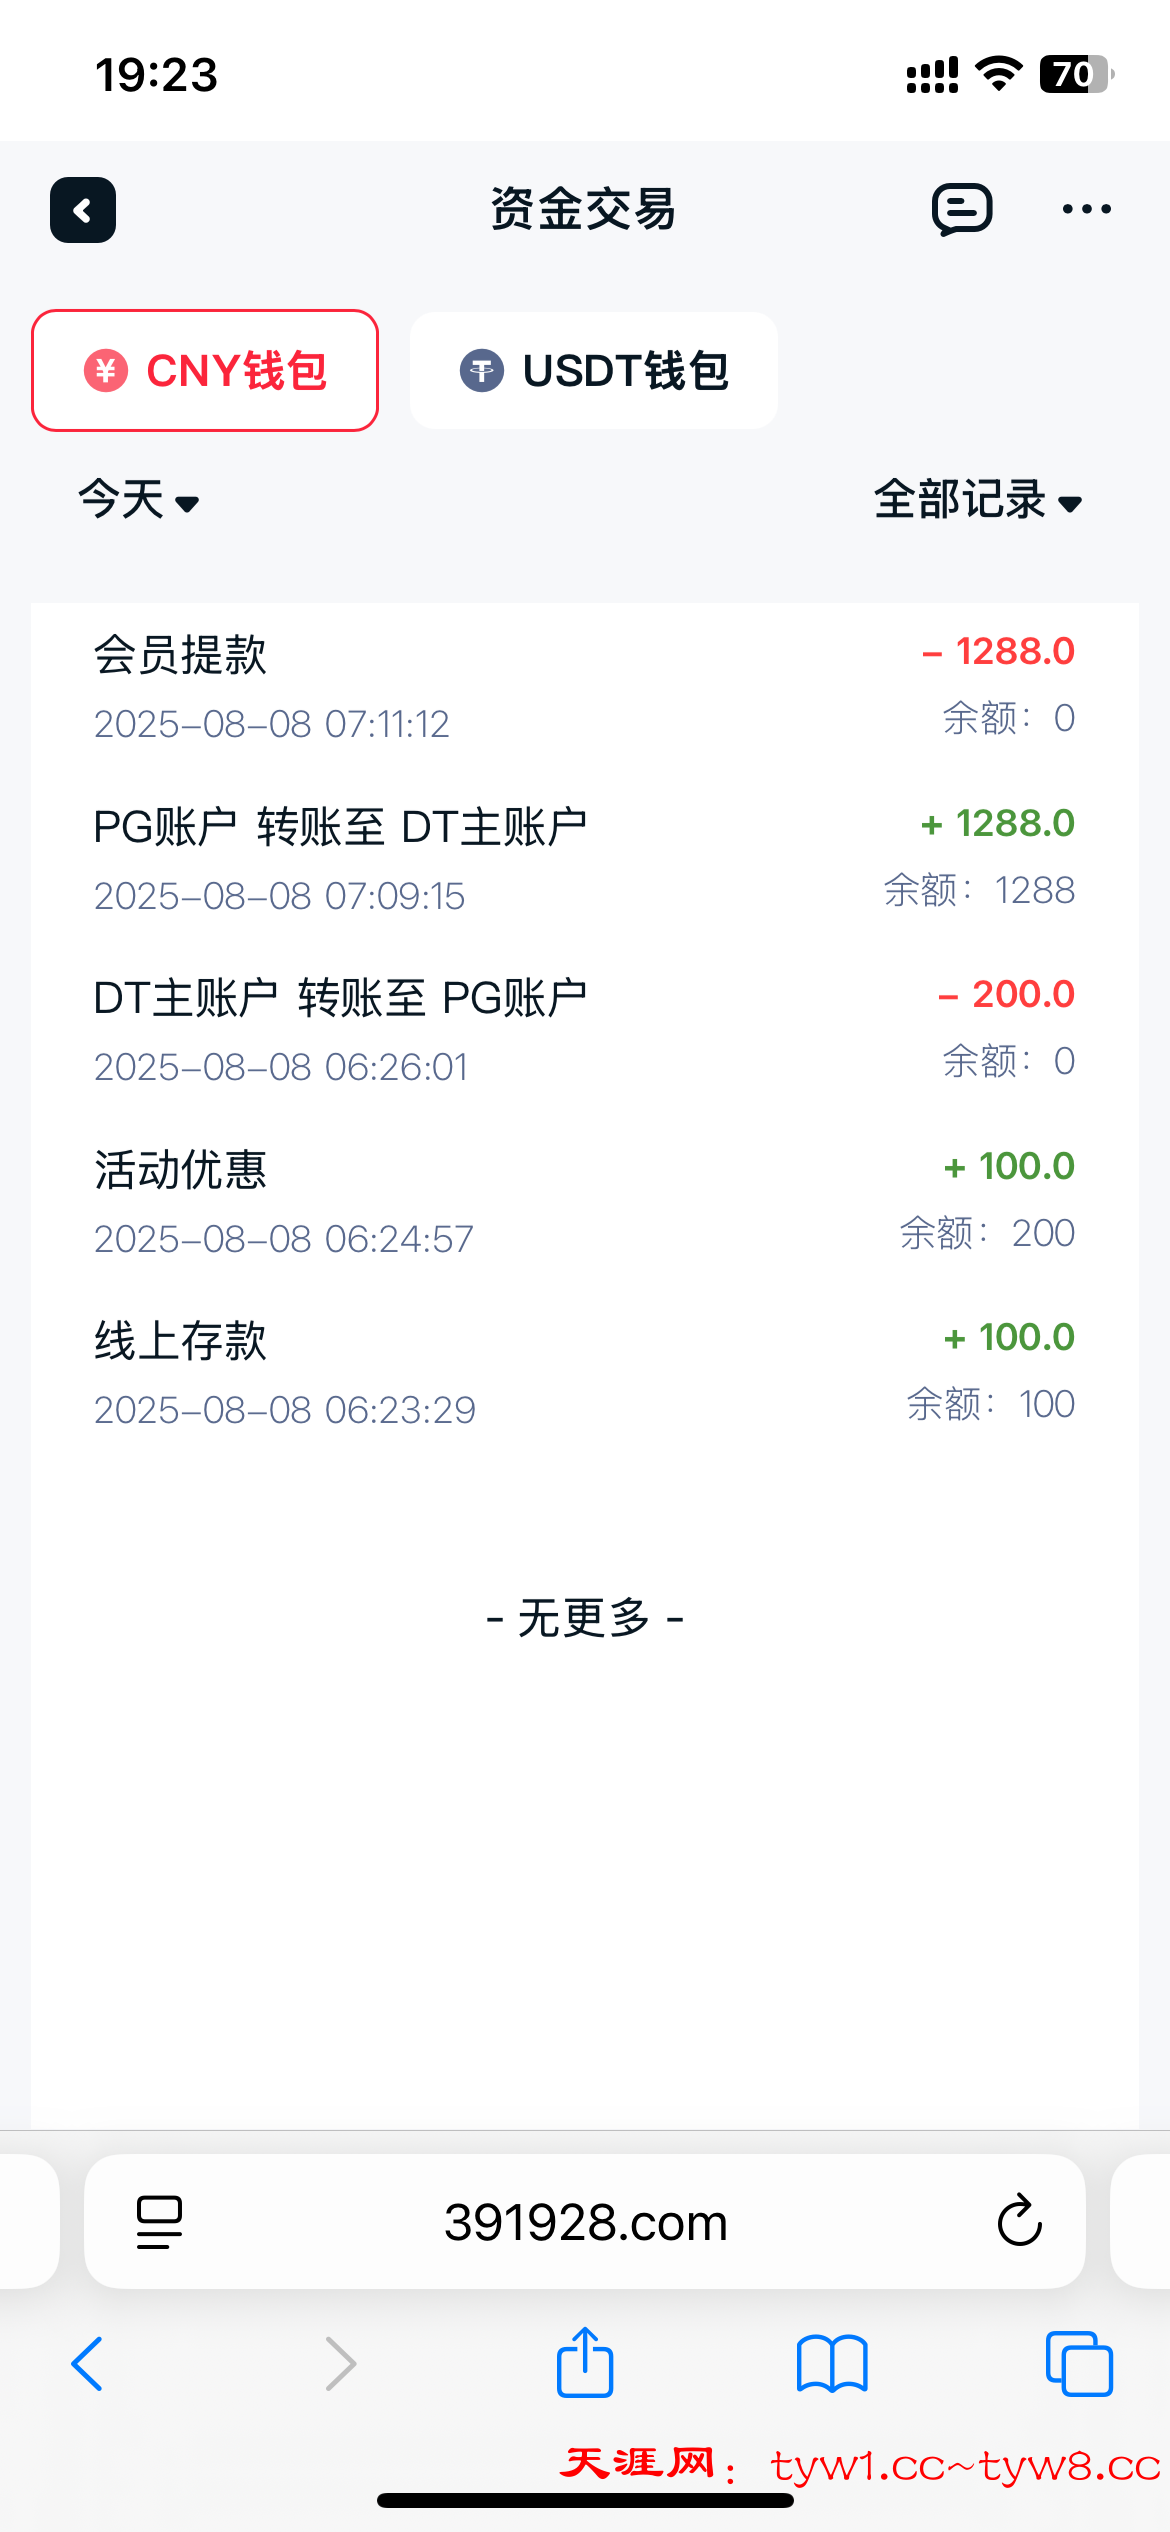Select PG账户 转账至 DT主账户 record

click(584, 859)
